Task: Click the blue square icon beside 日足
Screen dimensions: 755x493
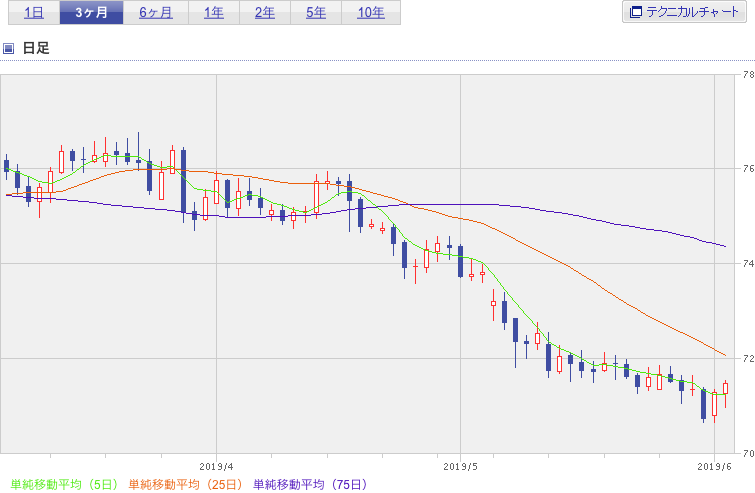Action: [8, 48]
